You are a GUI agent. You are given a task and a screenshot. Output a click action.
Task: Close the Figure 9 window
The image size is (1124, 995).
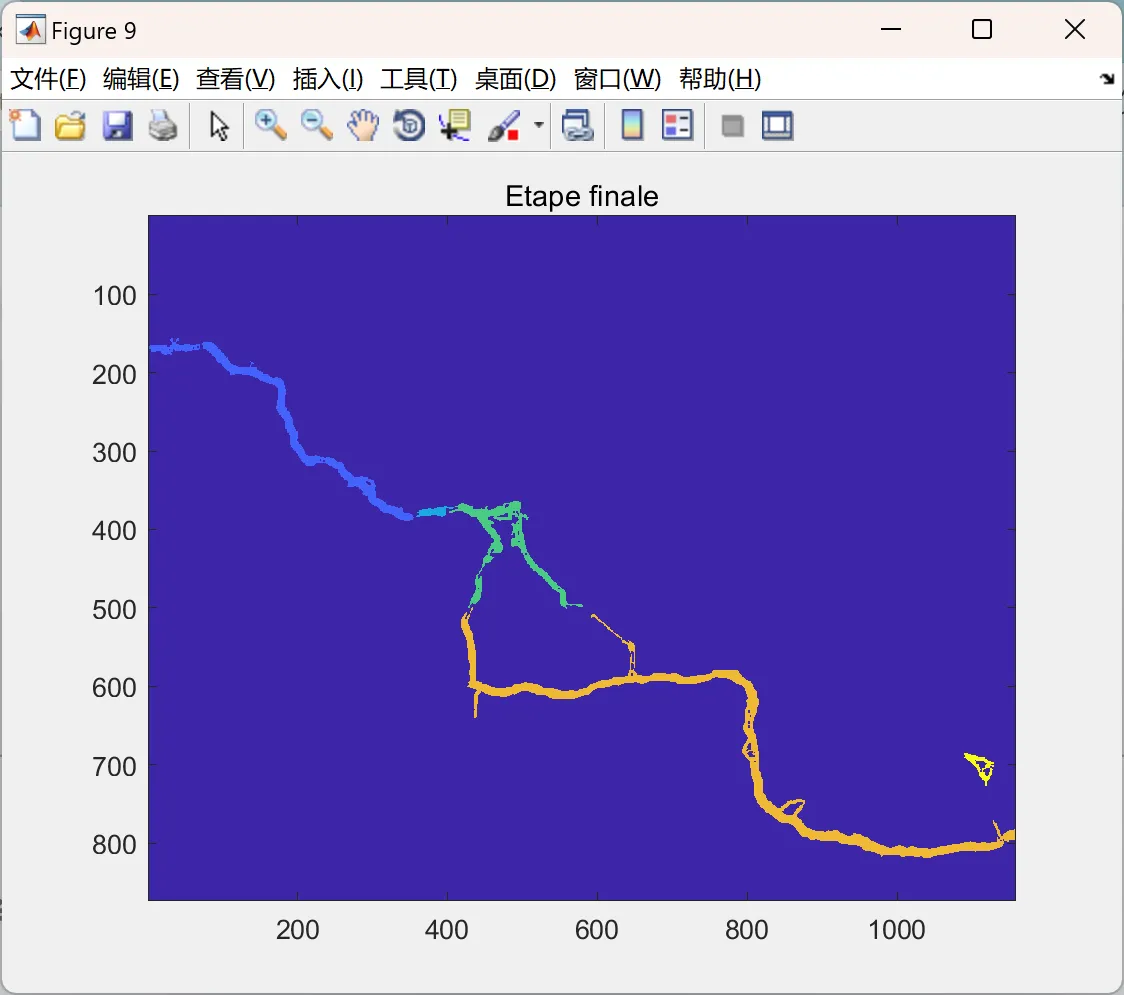[1075, 29]
